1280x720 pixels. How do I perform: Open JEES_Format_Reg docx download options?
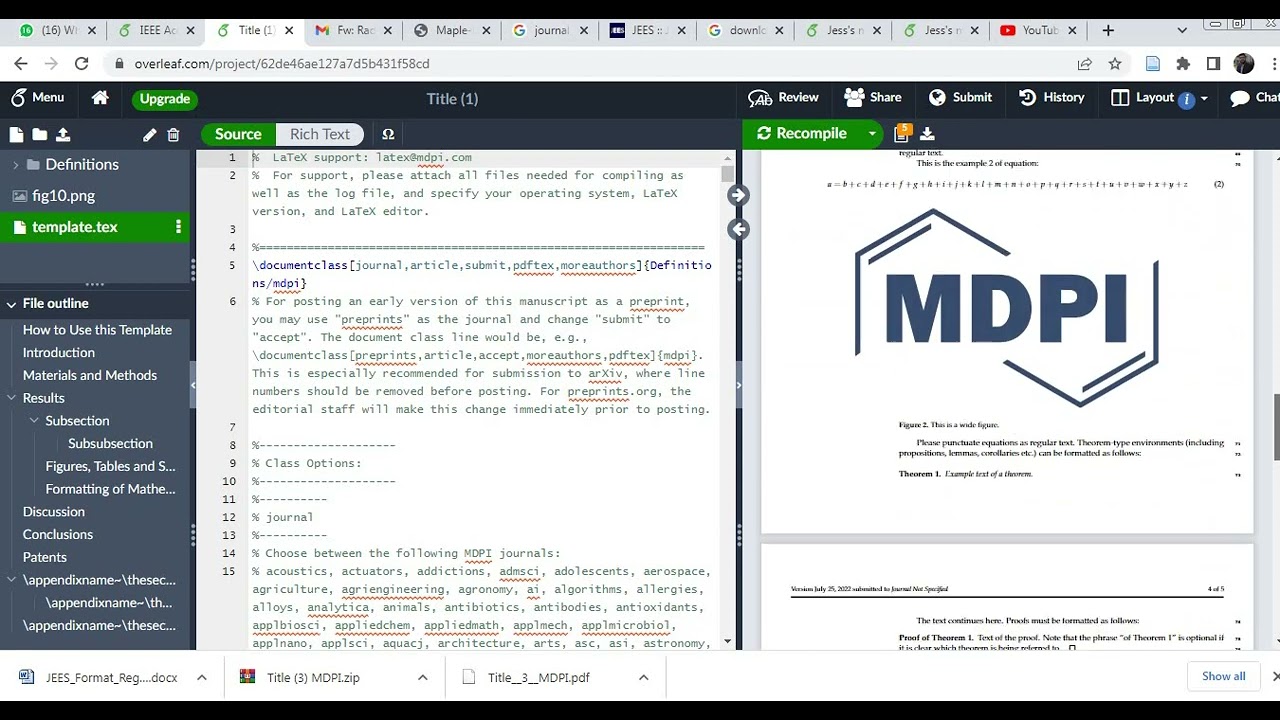pos(201,677)
